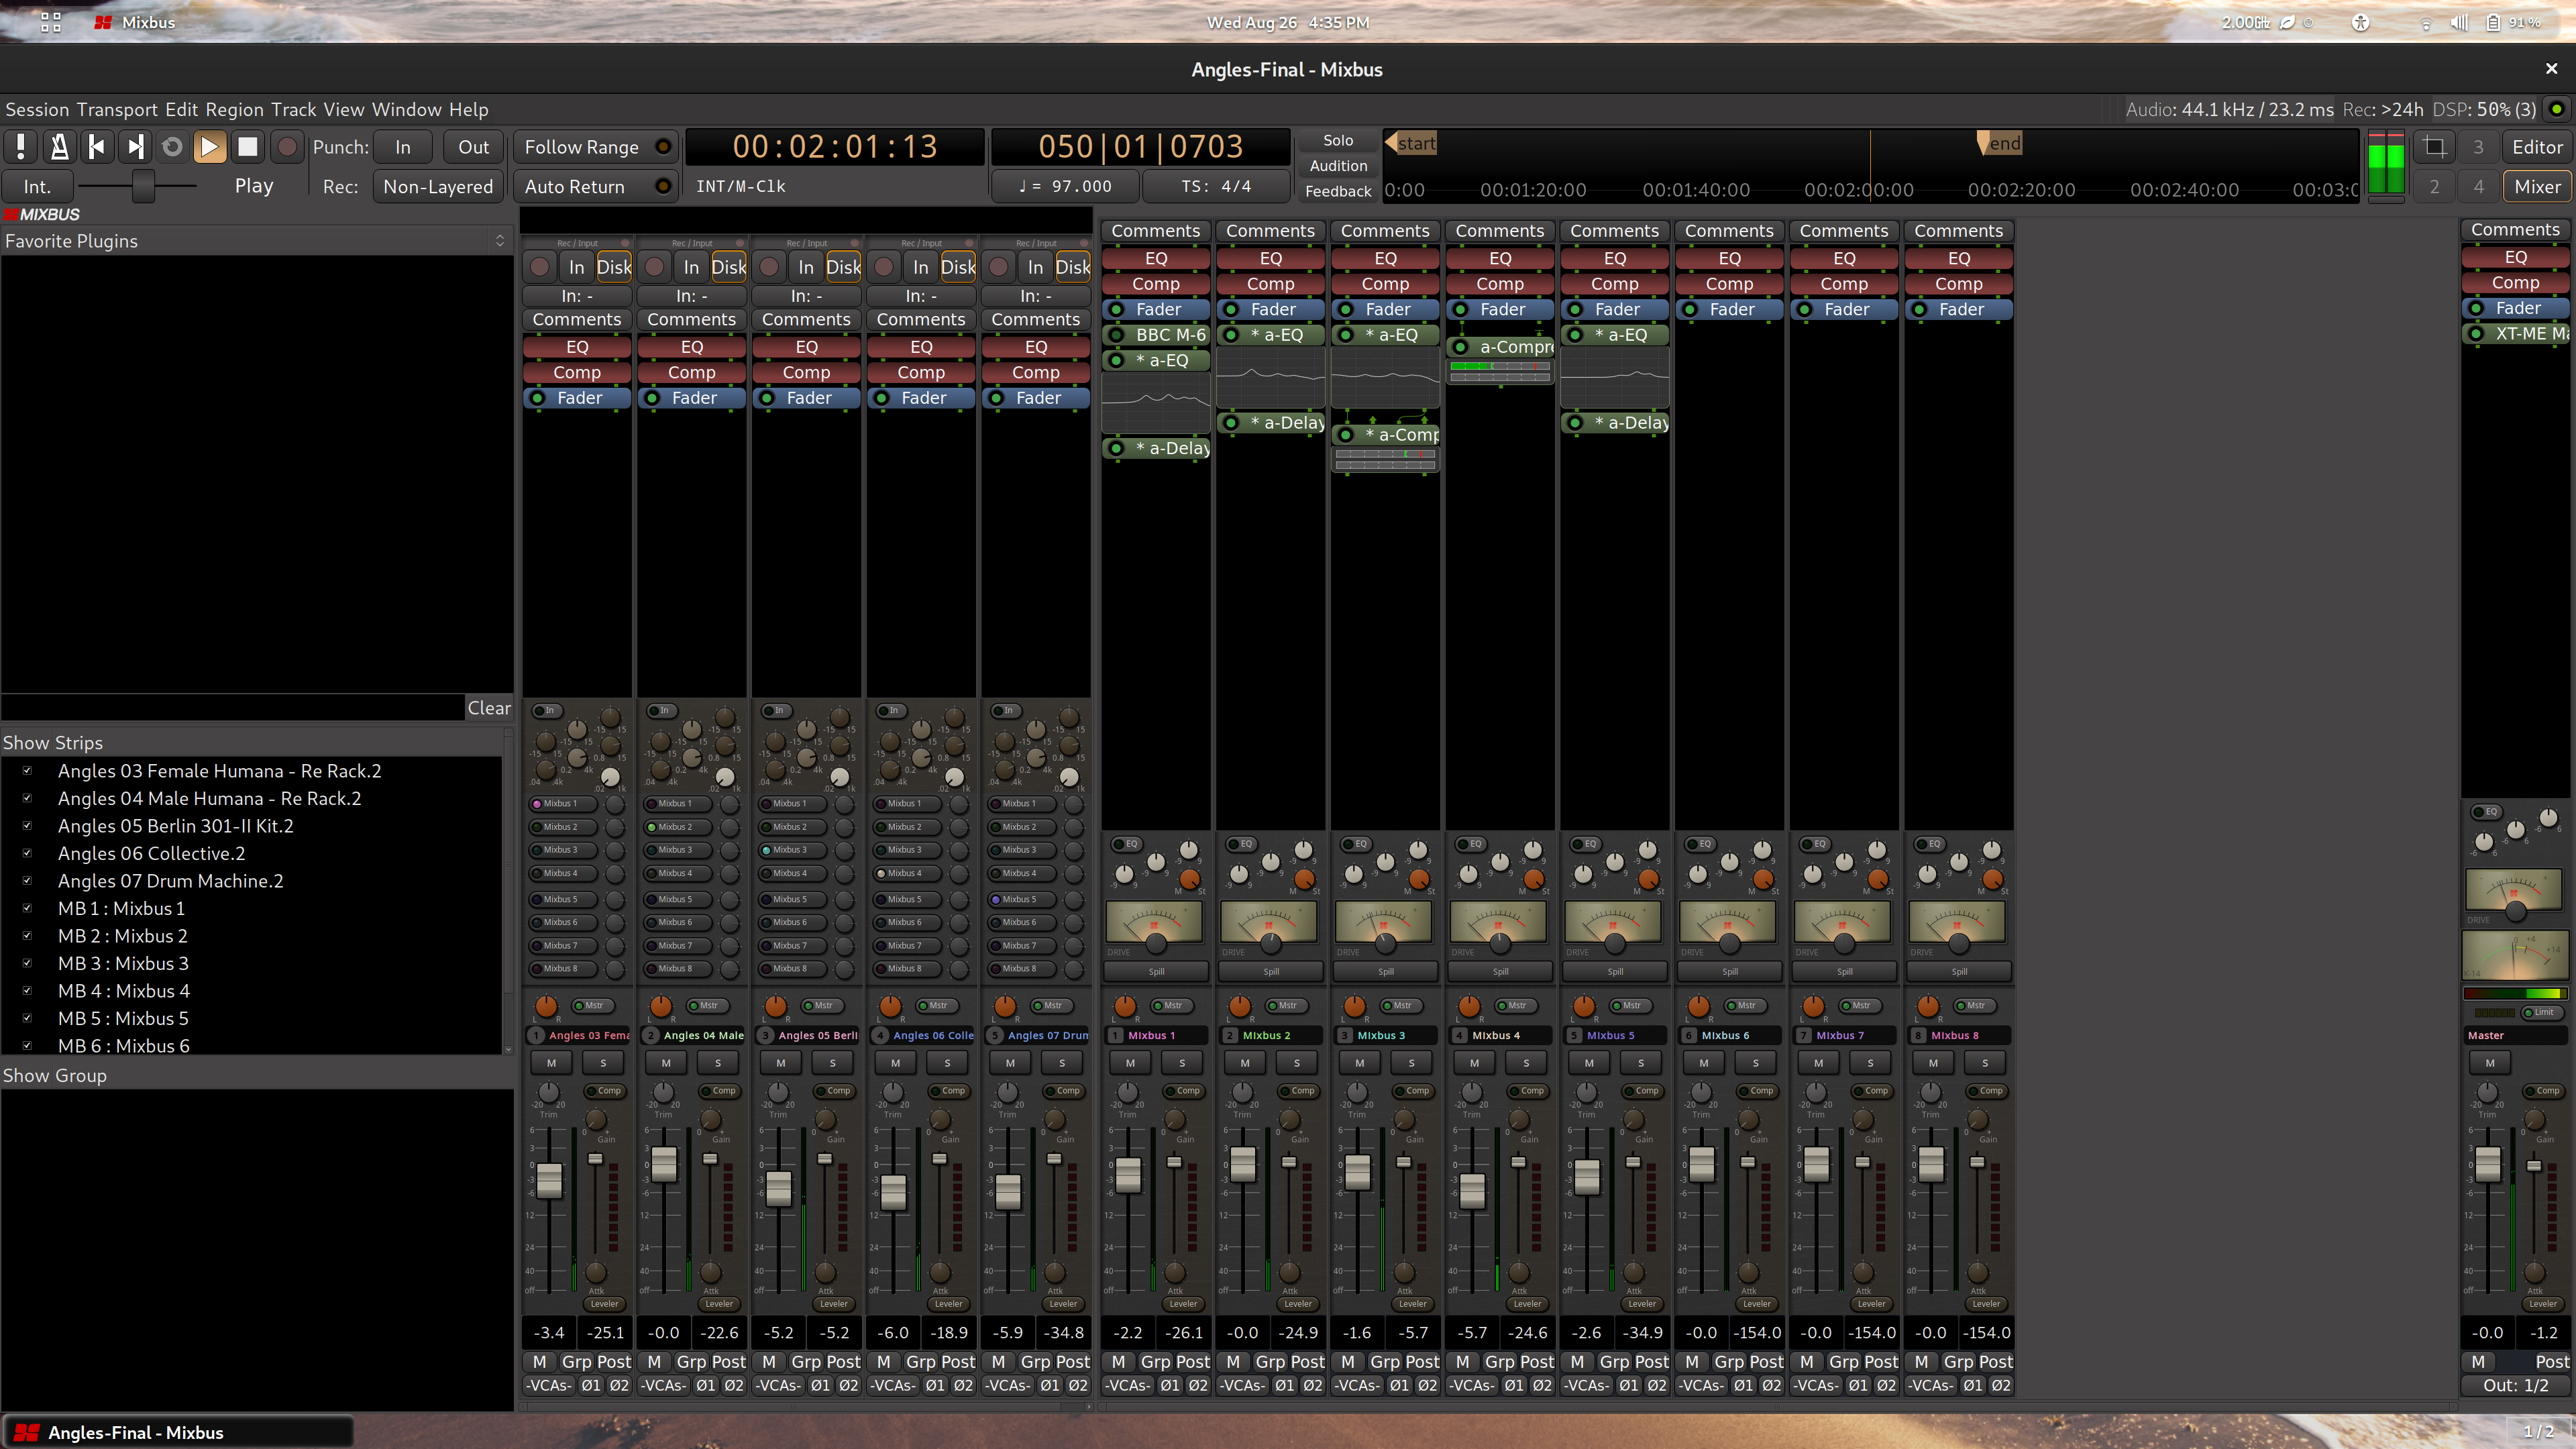Expand the Show Group section
The image size is (2576, 1449).
click(53, 1074)
